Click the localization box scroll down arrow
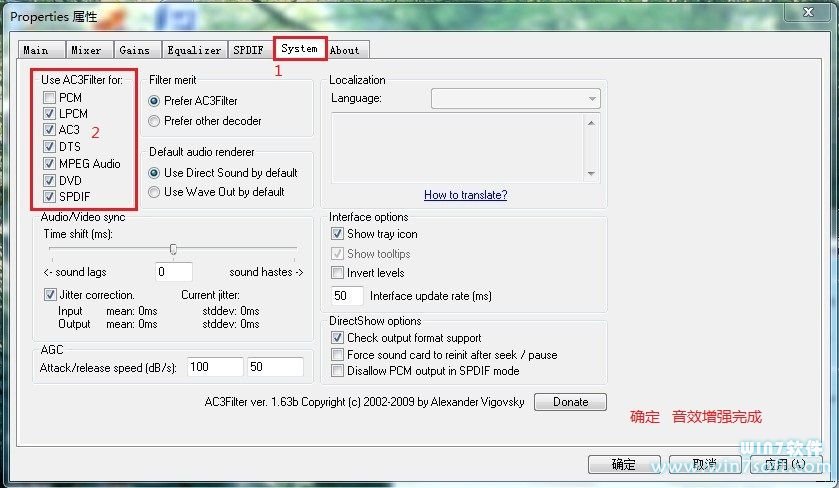The width and height of the screenshot is (839, 488). coord(591,173)
